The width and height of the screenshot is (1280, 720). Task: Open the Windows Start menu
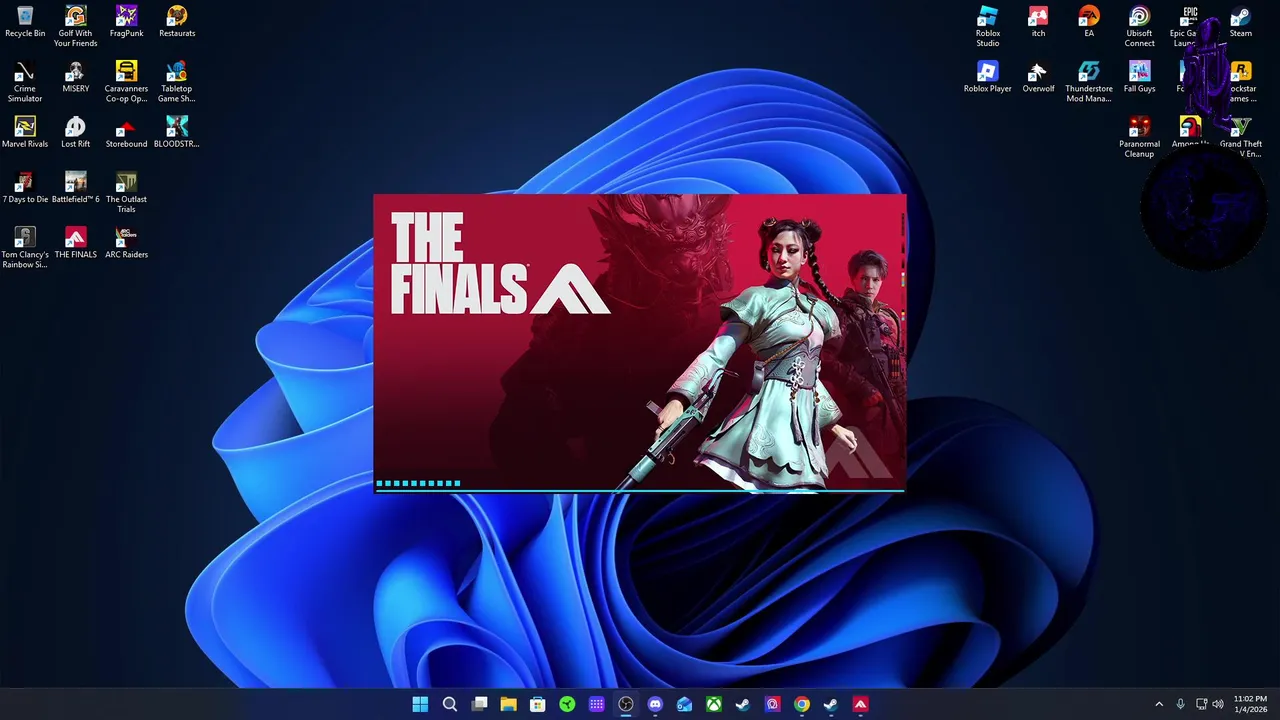click(420, 704)
